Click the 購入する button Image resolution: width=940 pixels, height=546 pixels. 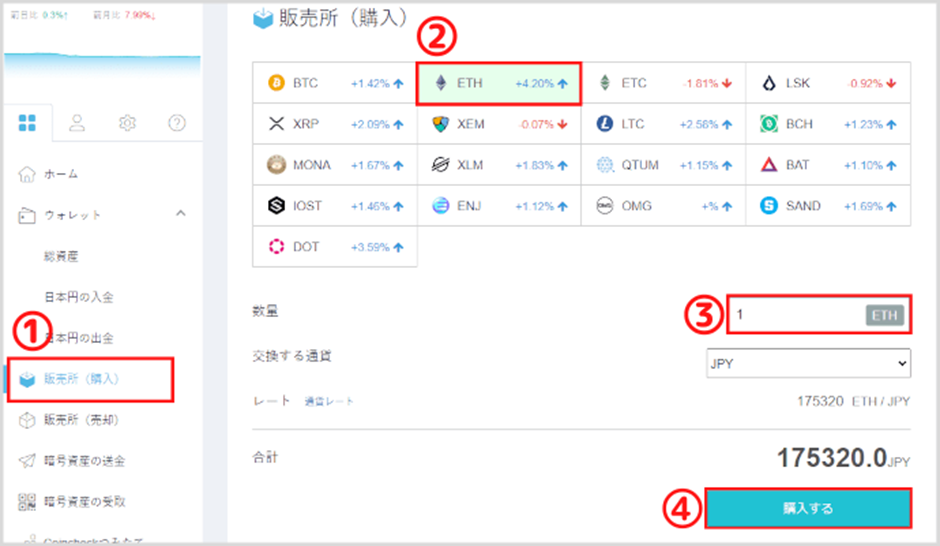[808, 508]
